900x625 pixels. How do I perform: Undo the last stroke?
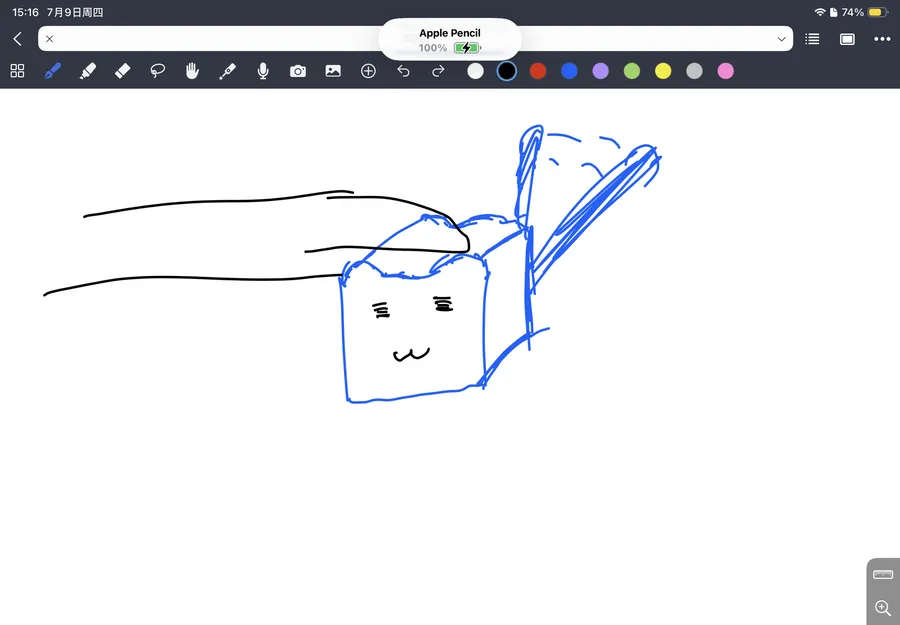tap(404, 71)
